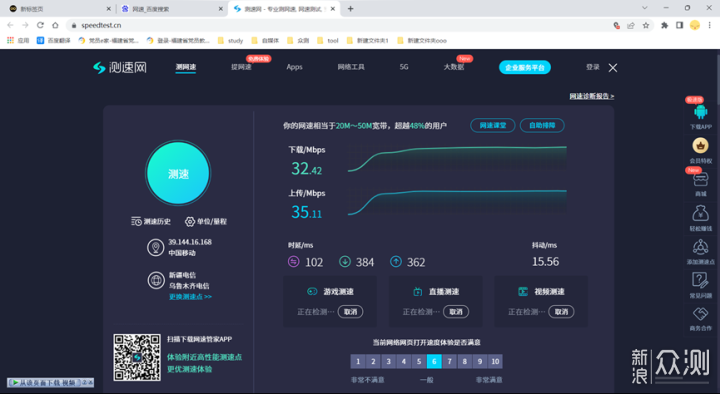Rate satisfaction as 2

tap(373, 361)
